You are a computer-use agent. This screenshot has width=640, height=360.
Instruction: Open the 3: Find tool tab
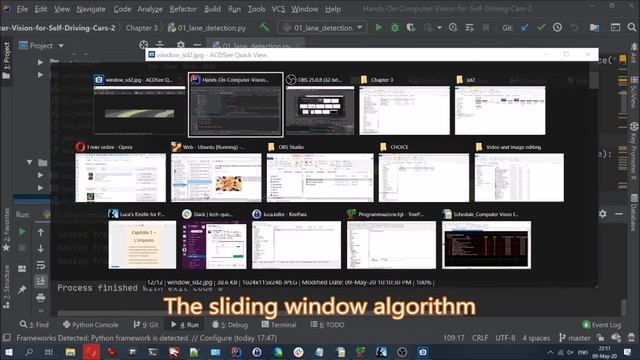pyautogui.click(x=34, y=325)
